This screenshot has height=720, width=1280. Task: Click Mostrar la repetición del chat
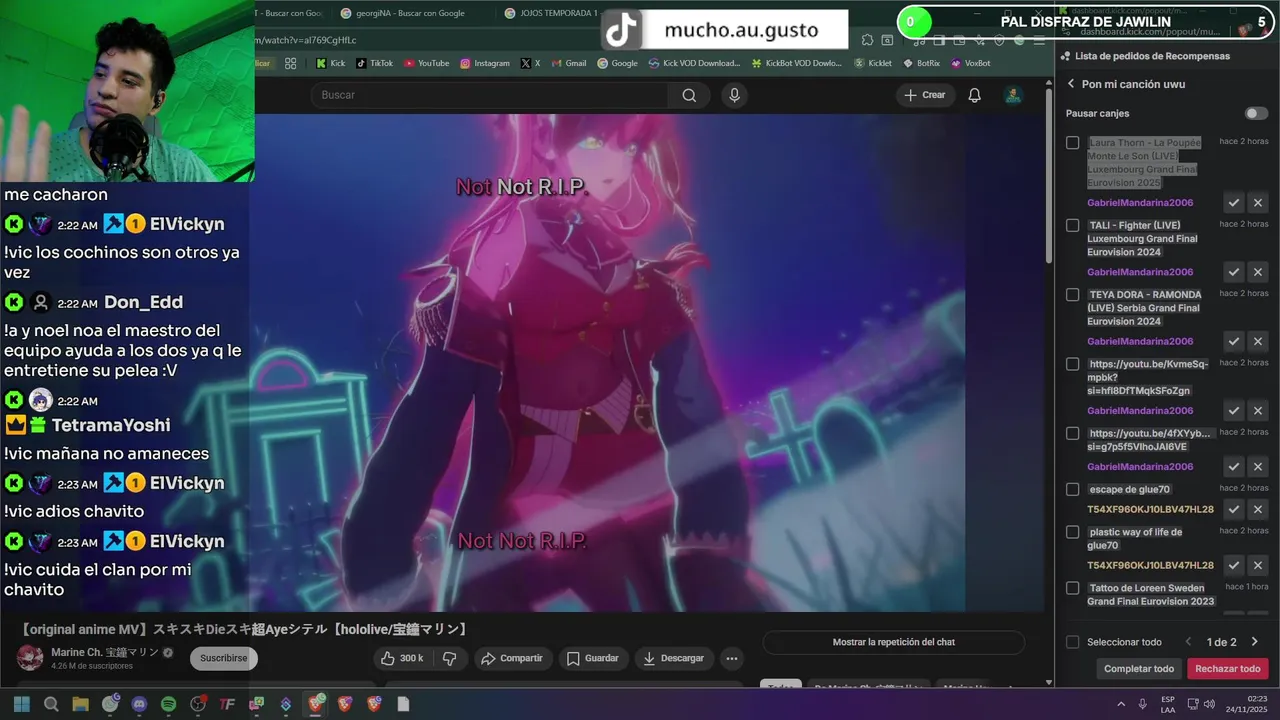(x=893, y=642)
